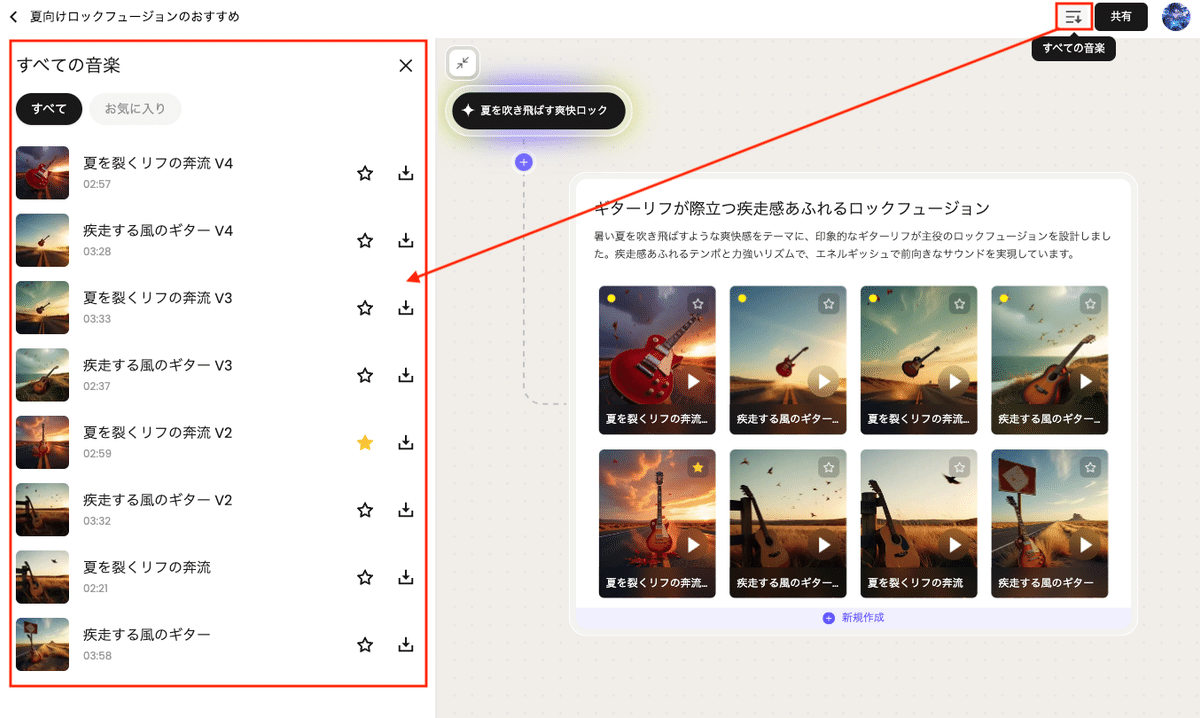Click the back arrow beside the project title
This screenshot has width=1200, height=718.
(x=14, y=17)
